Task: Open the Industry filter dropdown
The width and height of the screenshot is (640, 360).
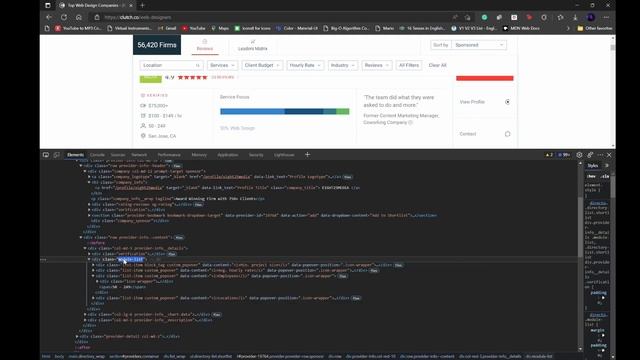Action: point(342,65)
